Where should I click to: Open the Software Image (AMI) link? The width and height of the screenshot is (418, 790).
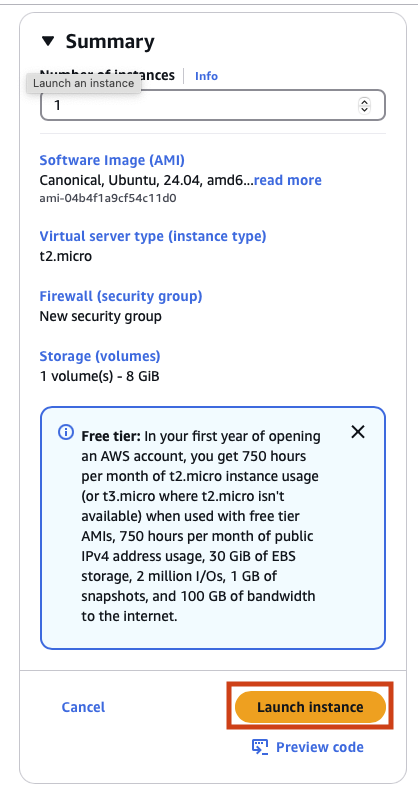click(112, 160)
